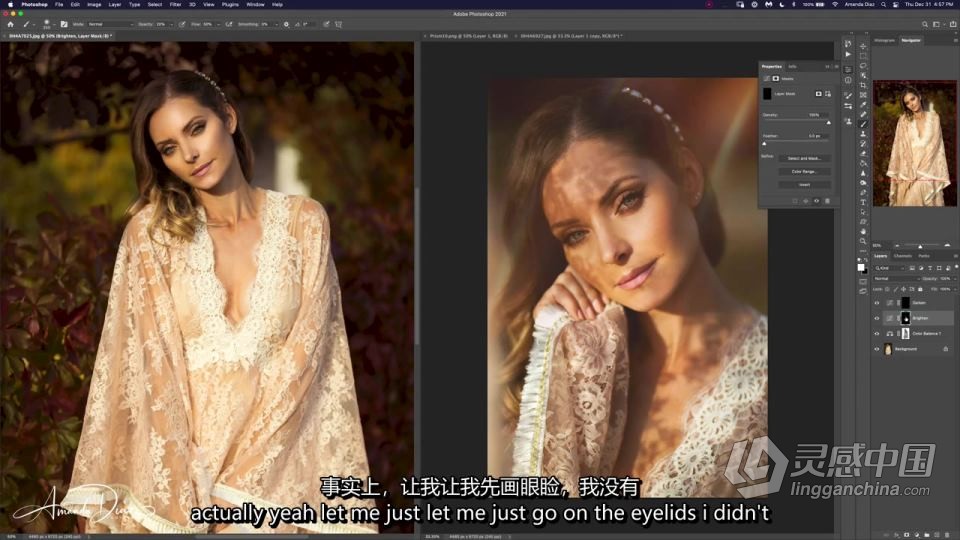Click the Home icon in options bar
This screenshot has height=540, width=960.
pos(10,24)
